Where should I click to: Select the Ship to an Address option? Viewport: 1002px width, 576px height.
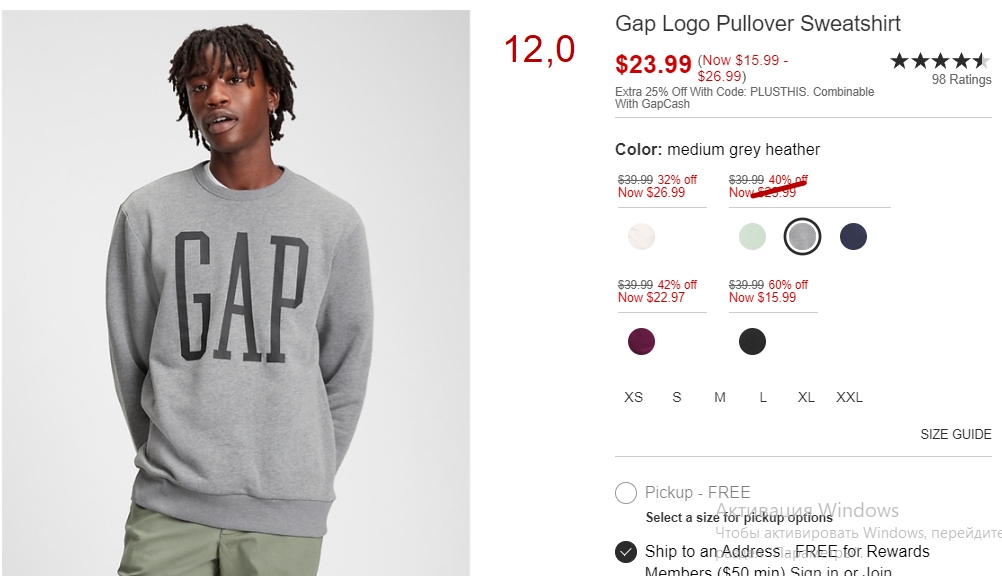626,552
